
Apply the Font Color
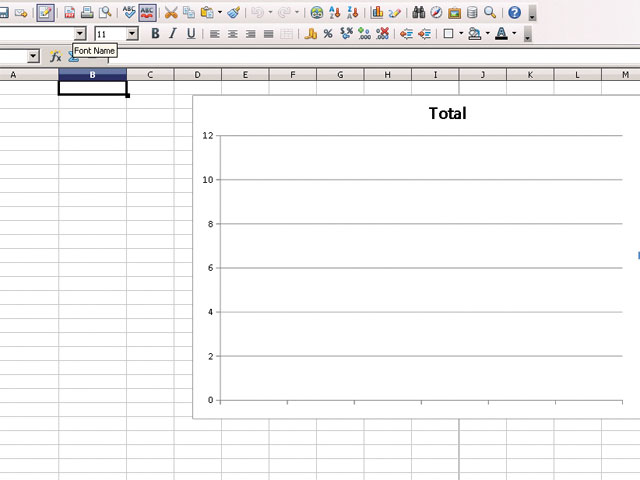501,34
